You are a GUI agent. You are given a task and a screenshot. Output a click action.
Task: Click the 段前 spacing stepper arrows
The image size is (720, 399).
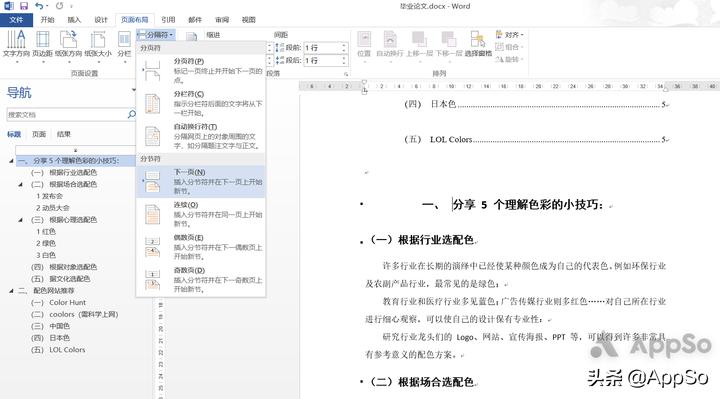tap(344, 48)
